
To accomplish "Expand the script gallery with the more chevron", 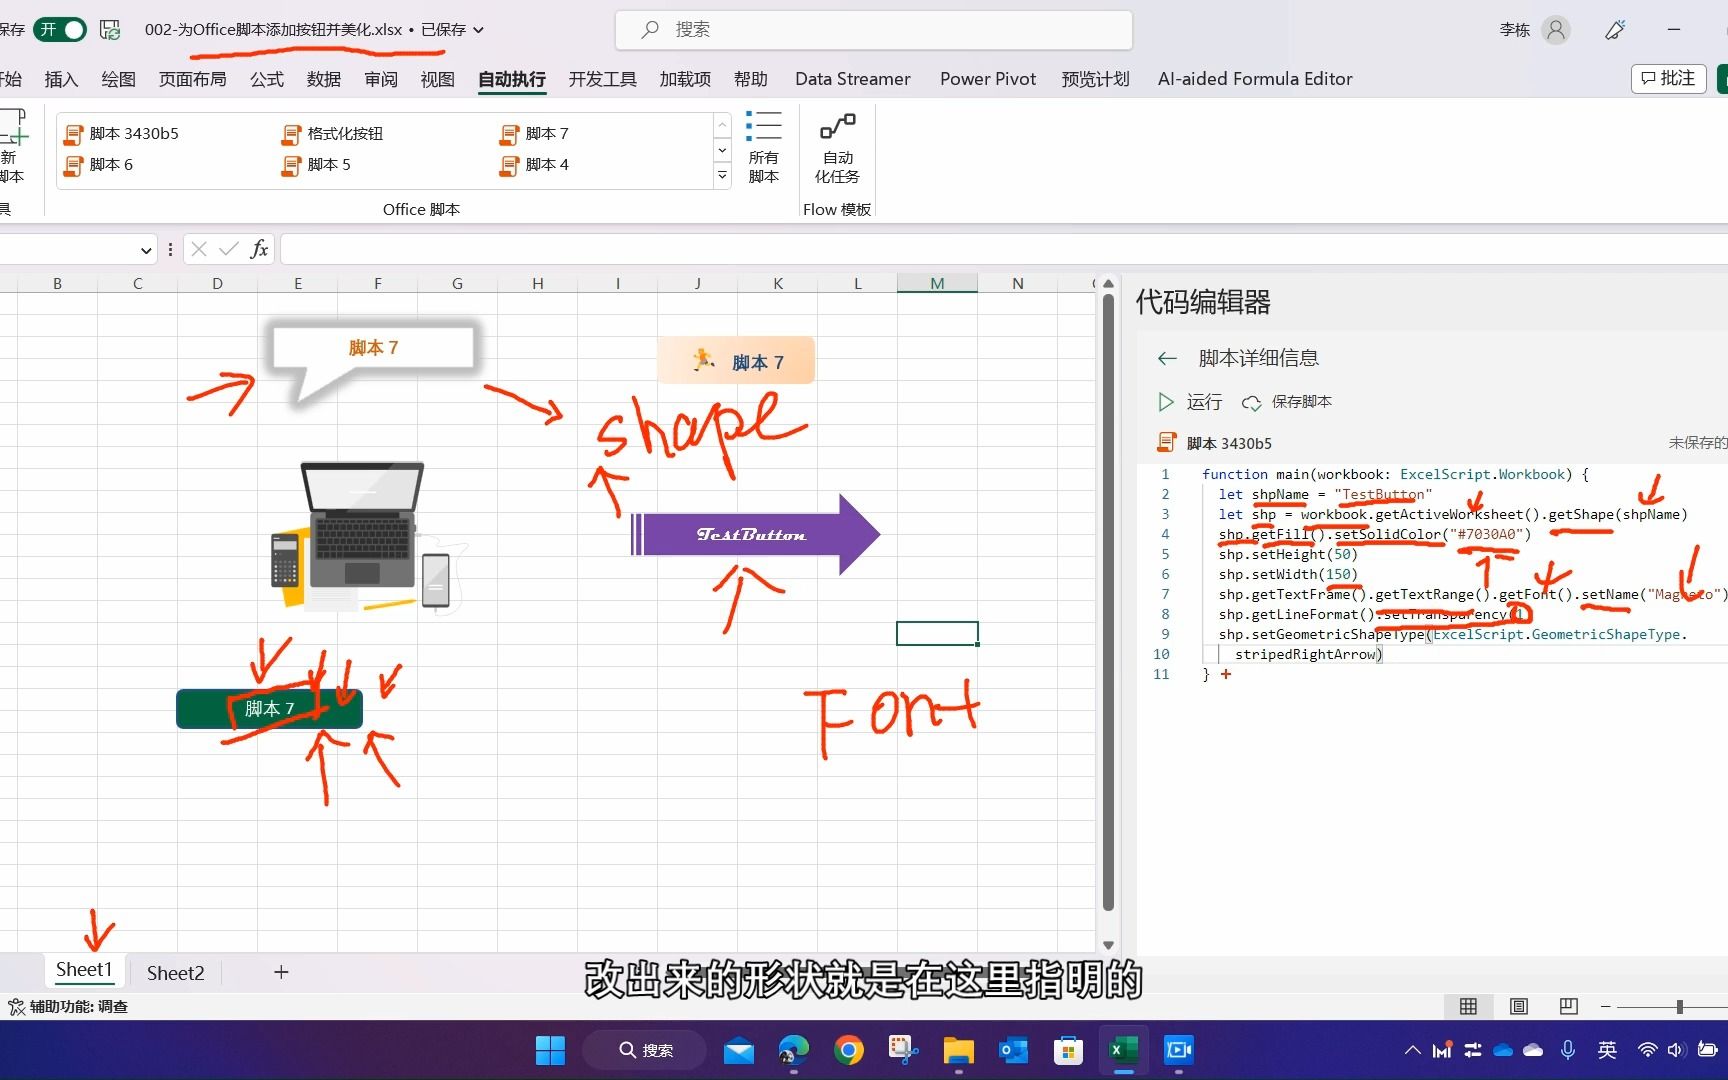I will (x=722, y=176).
